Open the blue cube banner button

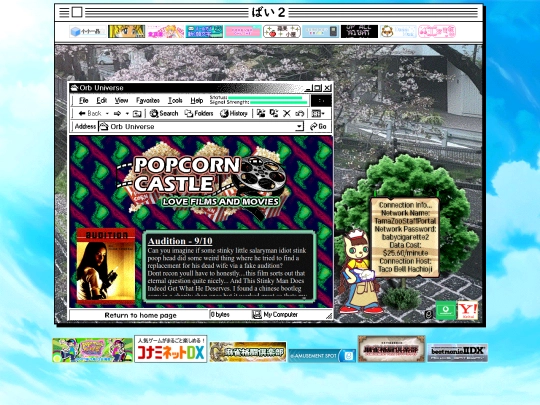click(x=87, y=31)
